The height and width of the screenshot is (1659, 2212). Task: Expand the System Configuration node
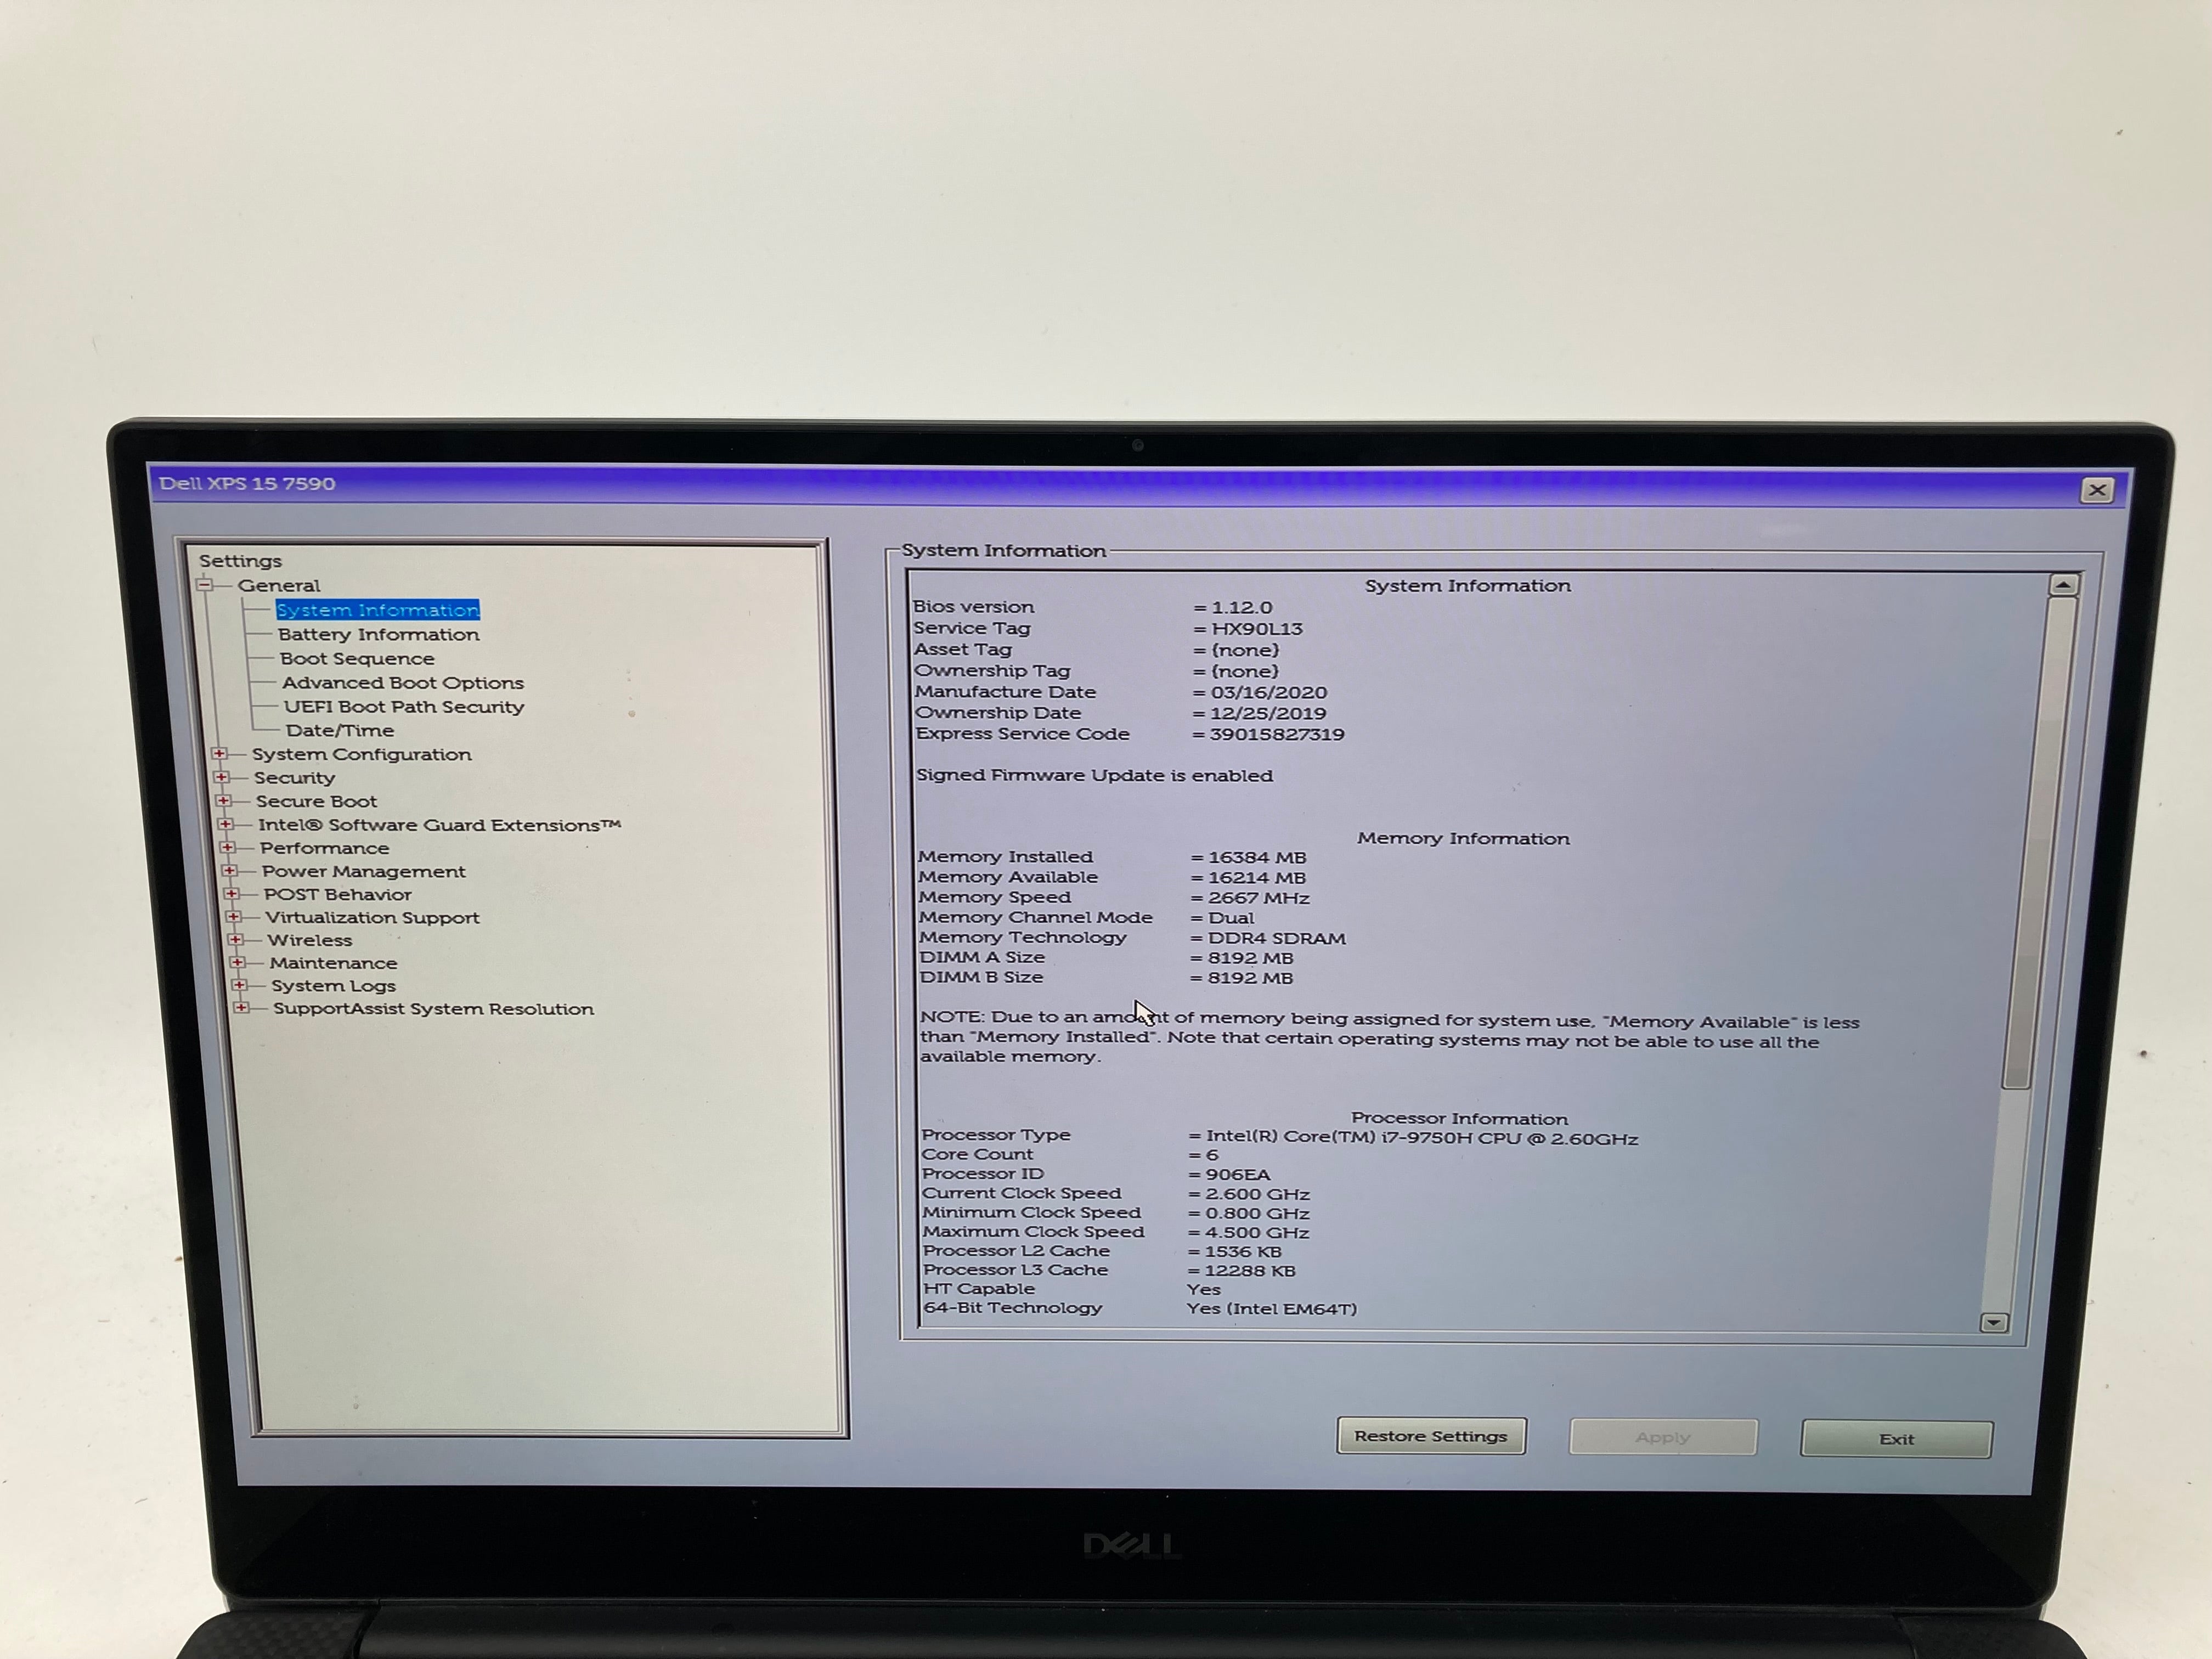tap(220, 754)
